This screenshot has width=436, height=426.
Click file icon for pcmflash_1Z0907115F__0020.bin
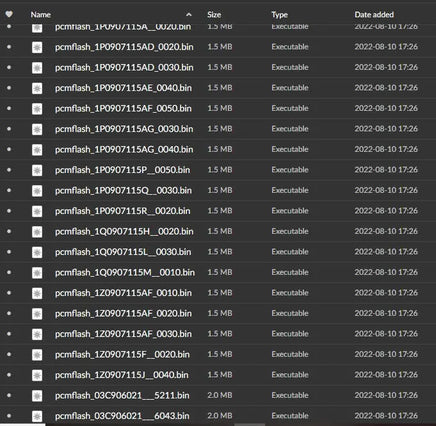[x=37, y=355]
